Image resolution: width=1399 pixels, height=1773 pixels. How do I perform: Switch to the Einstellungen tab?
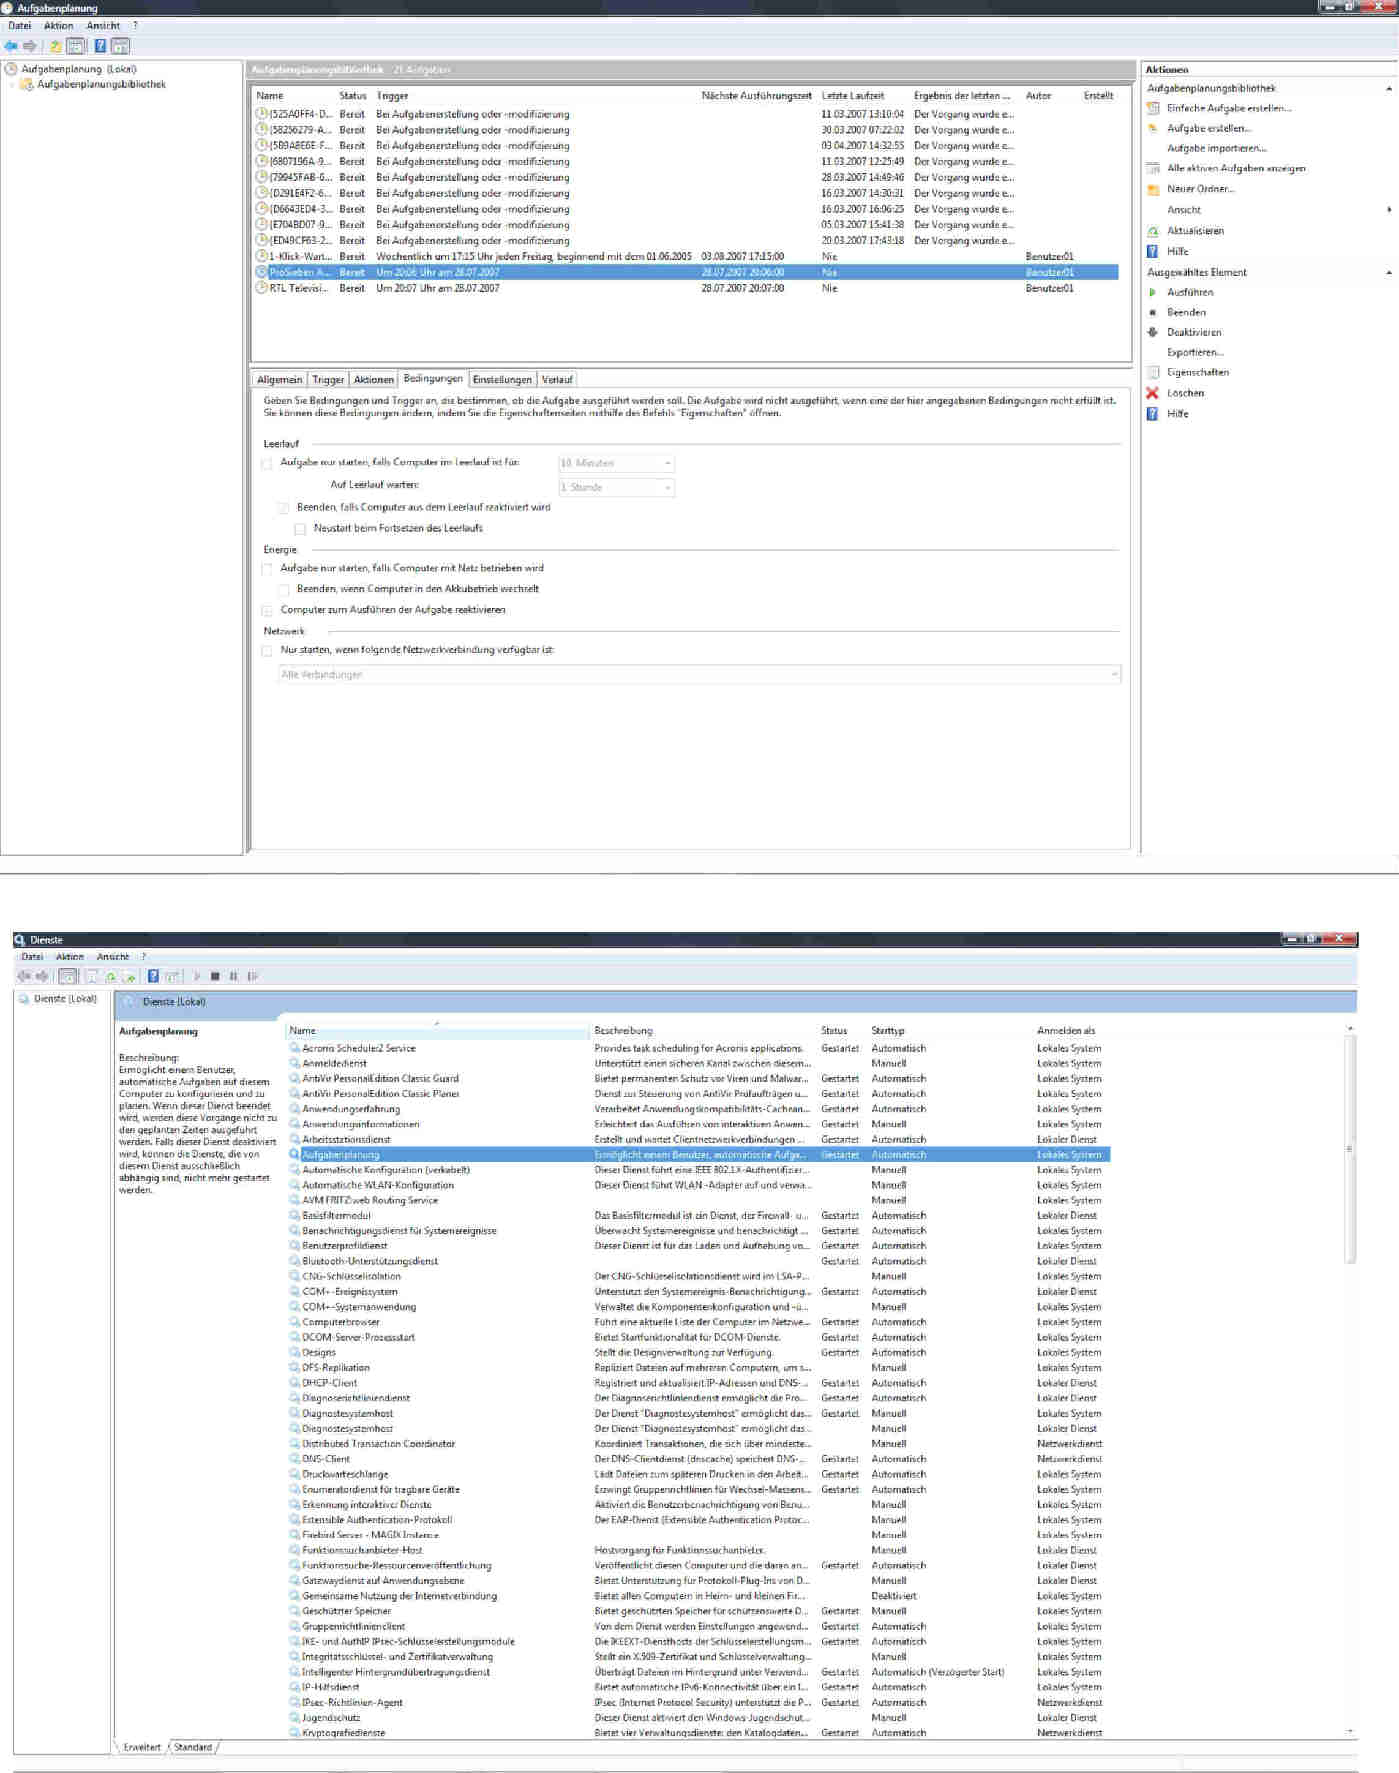502,380
